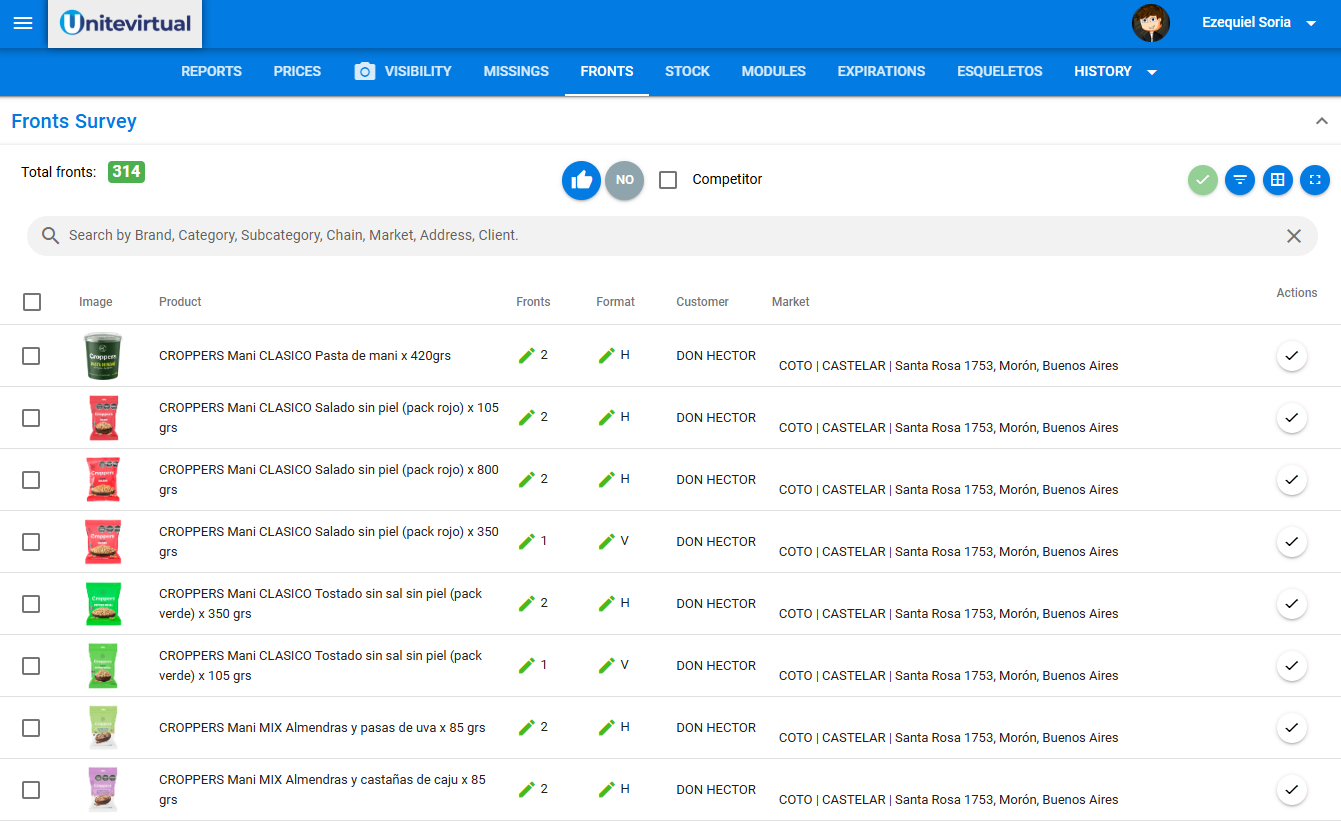This screenshot has height=826, width=1341.
Task: Open the hamburger navigation menu
Action: tap(22, 23)
